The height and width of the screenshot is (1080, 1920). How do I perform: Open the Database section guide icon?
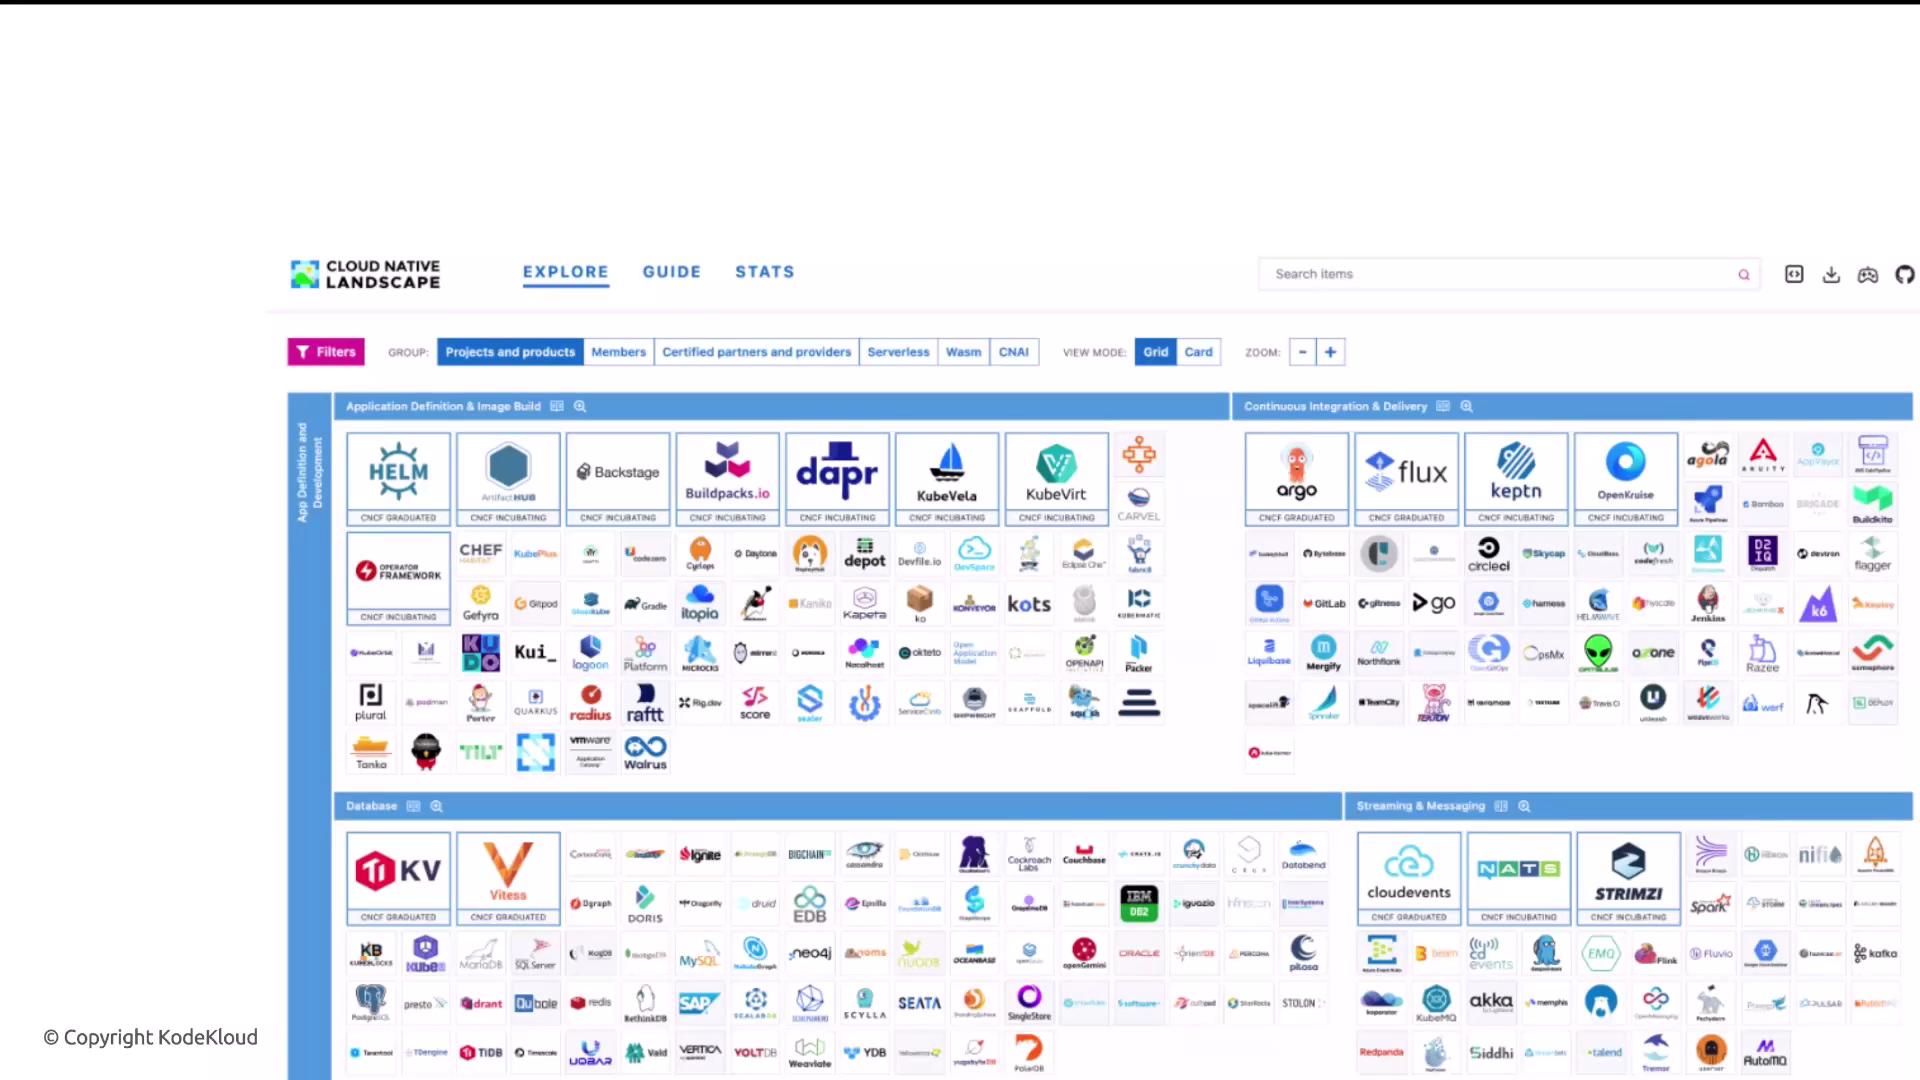pos(413,806)
